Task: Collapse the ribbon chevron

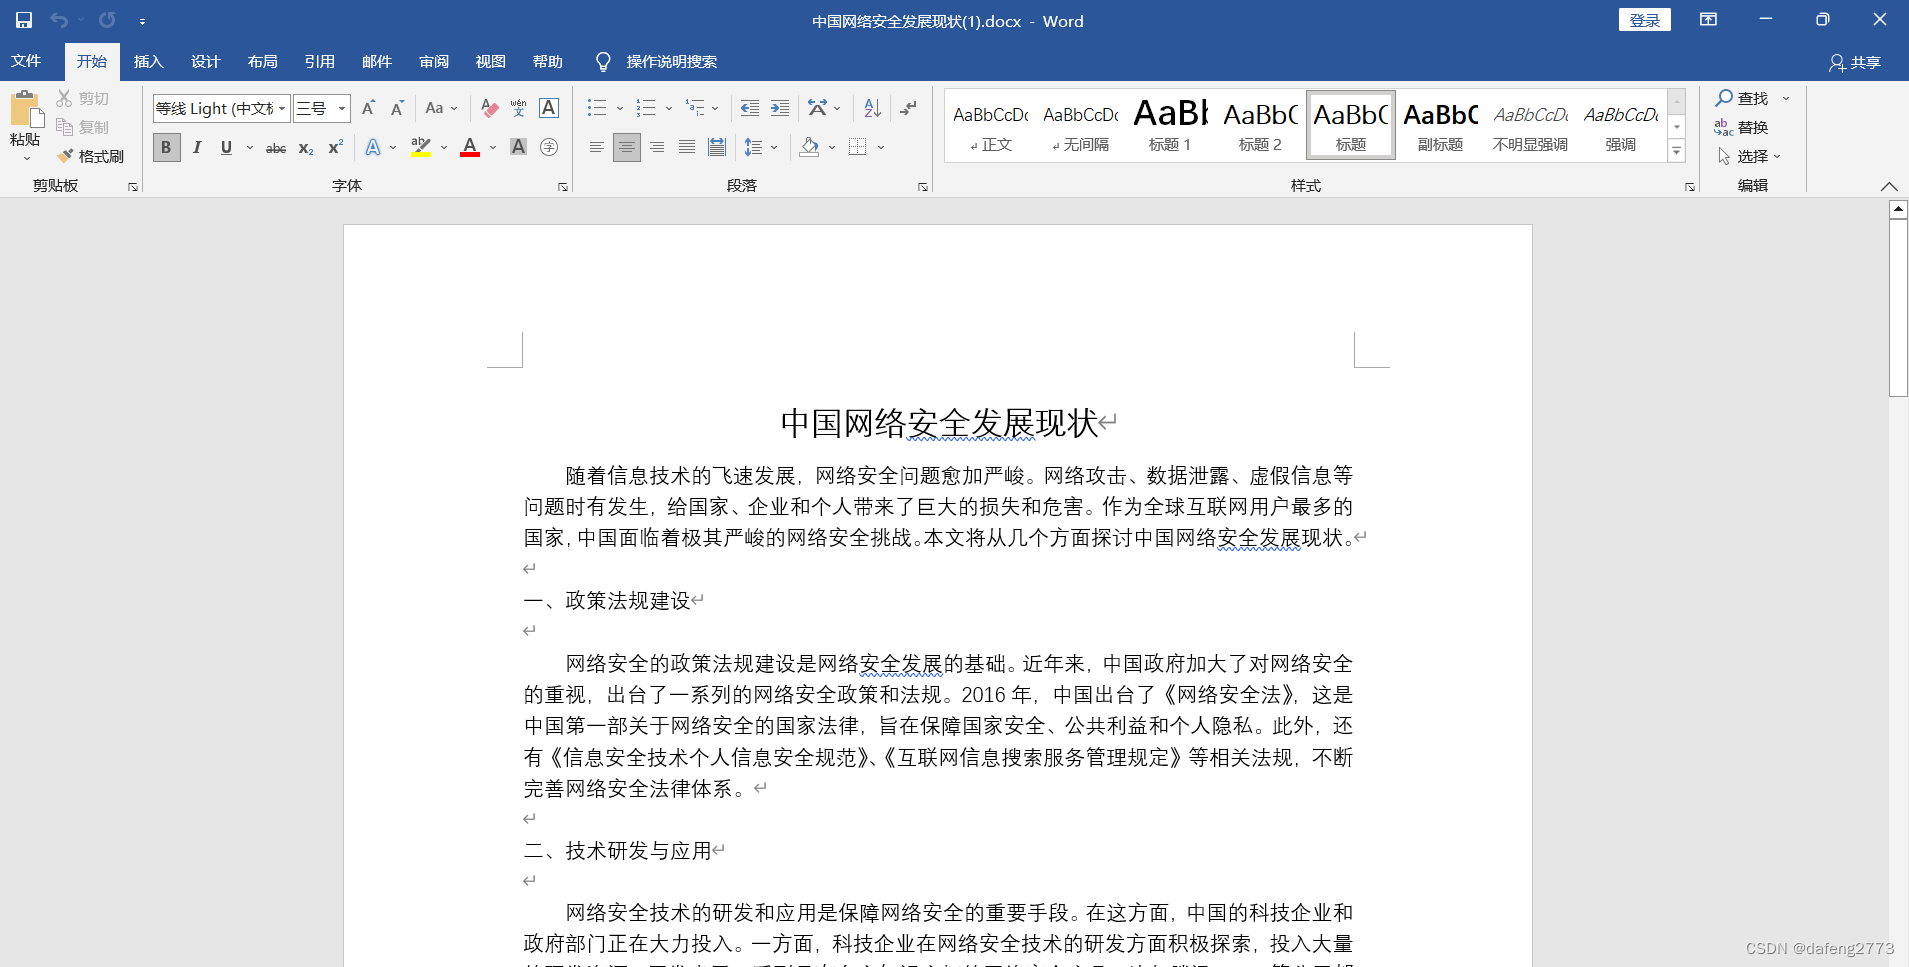Action: pyautogui.click(x=1888, y=186)
